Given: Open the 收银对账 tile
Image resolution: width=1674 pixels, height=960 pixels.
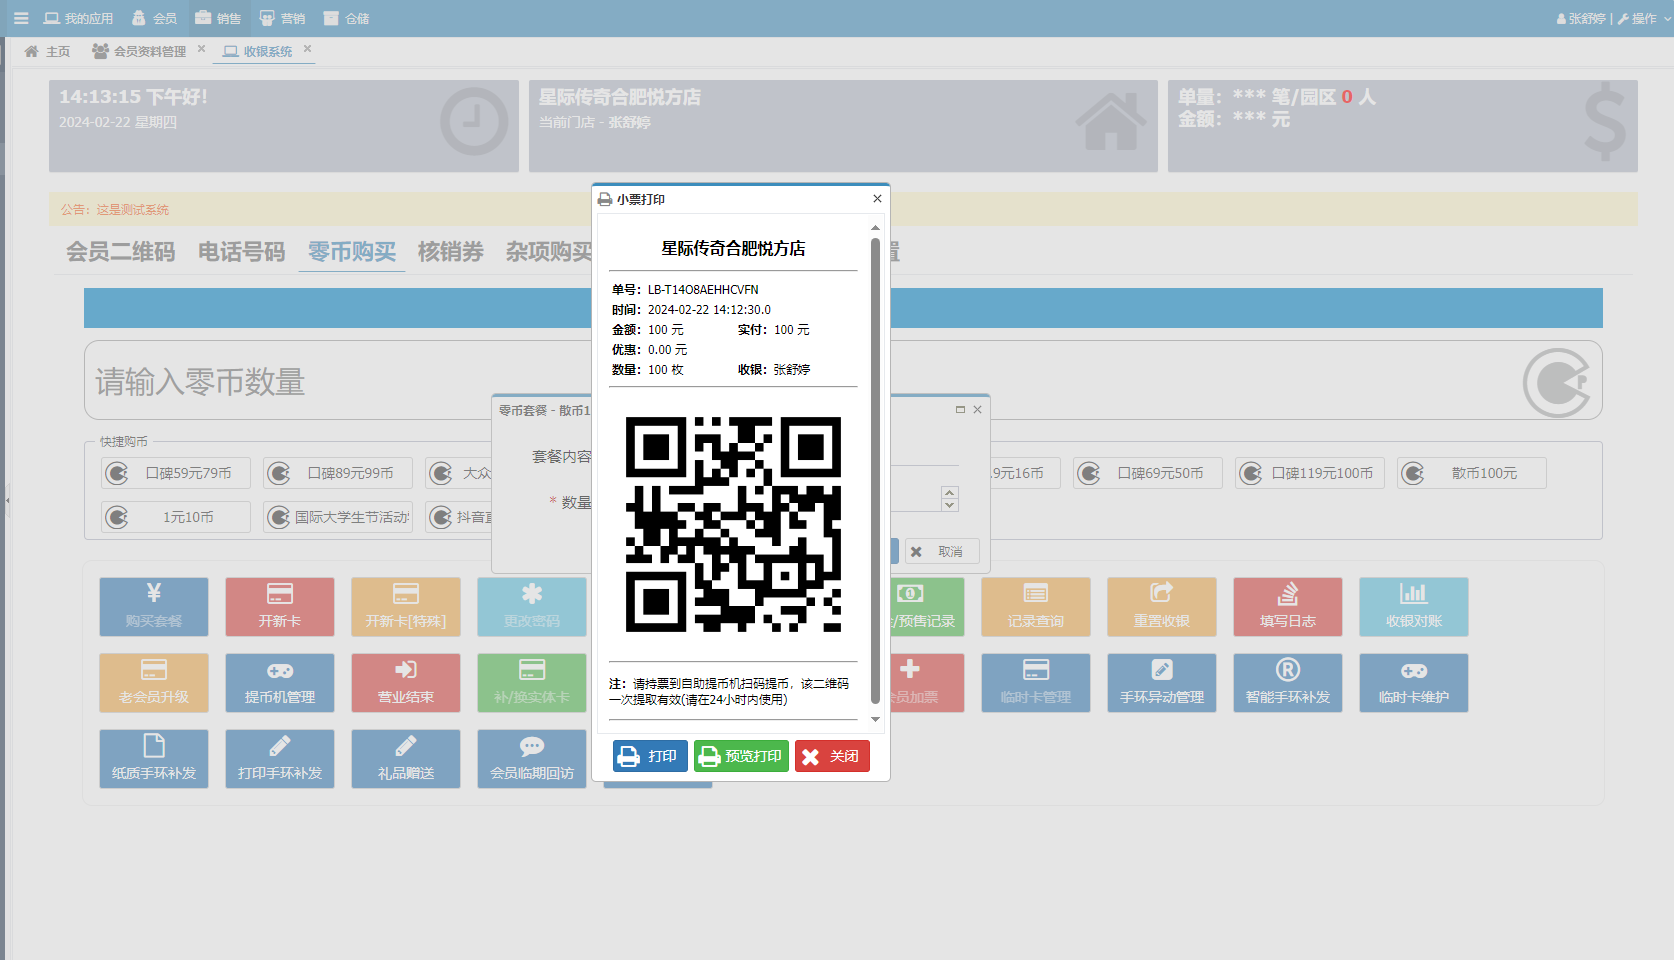Looking at the screenshot, I should pos(1414,607).
